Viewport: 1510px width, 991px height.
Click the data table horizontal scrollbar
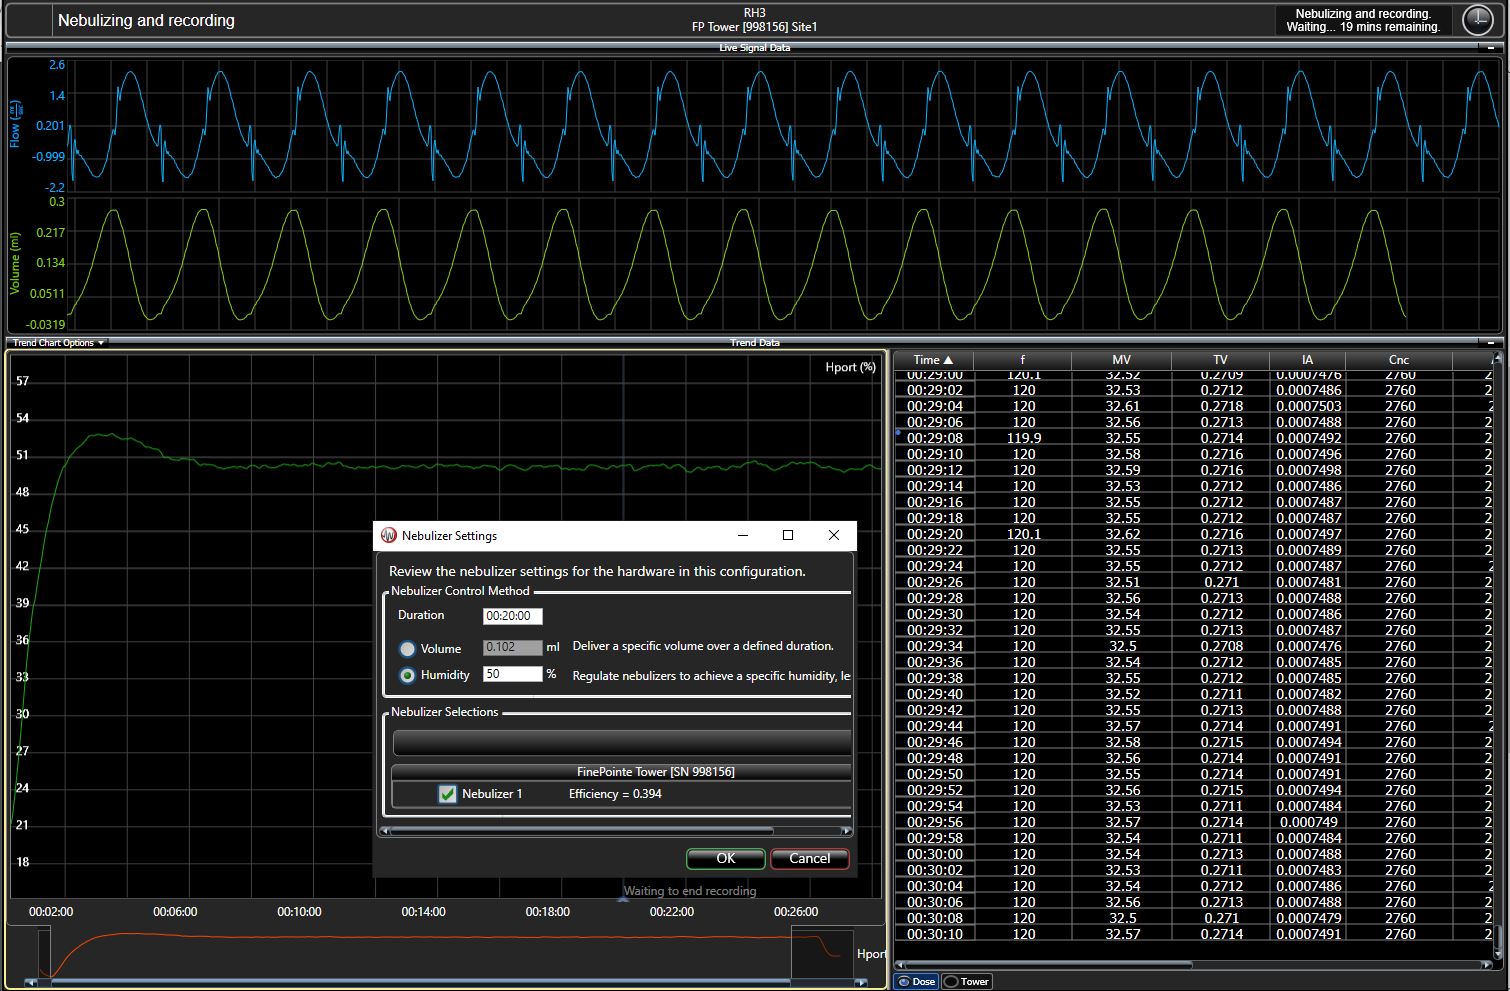coord(1050,965)
